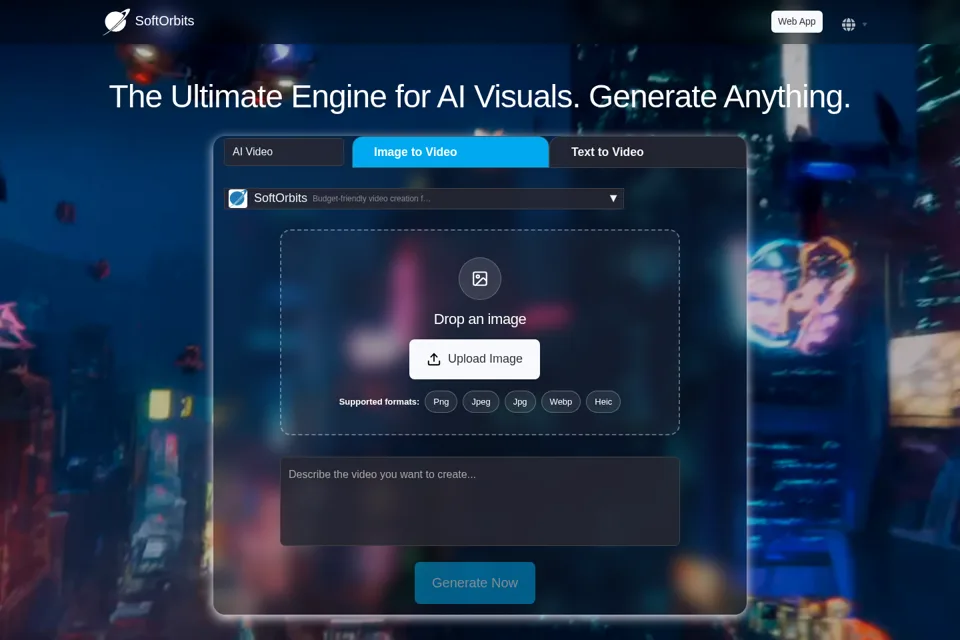
Task: Click the Jpeg format chip
Action: coord(481,402)
